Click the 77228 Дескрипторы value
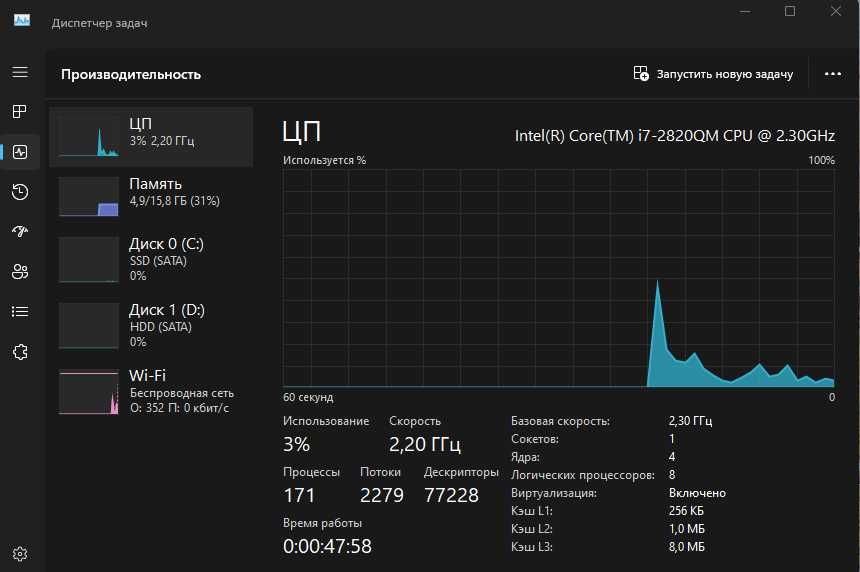860x572 pixels. [451, 495]
